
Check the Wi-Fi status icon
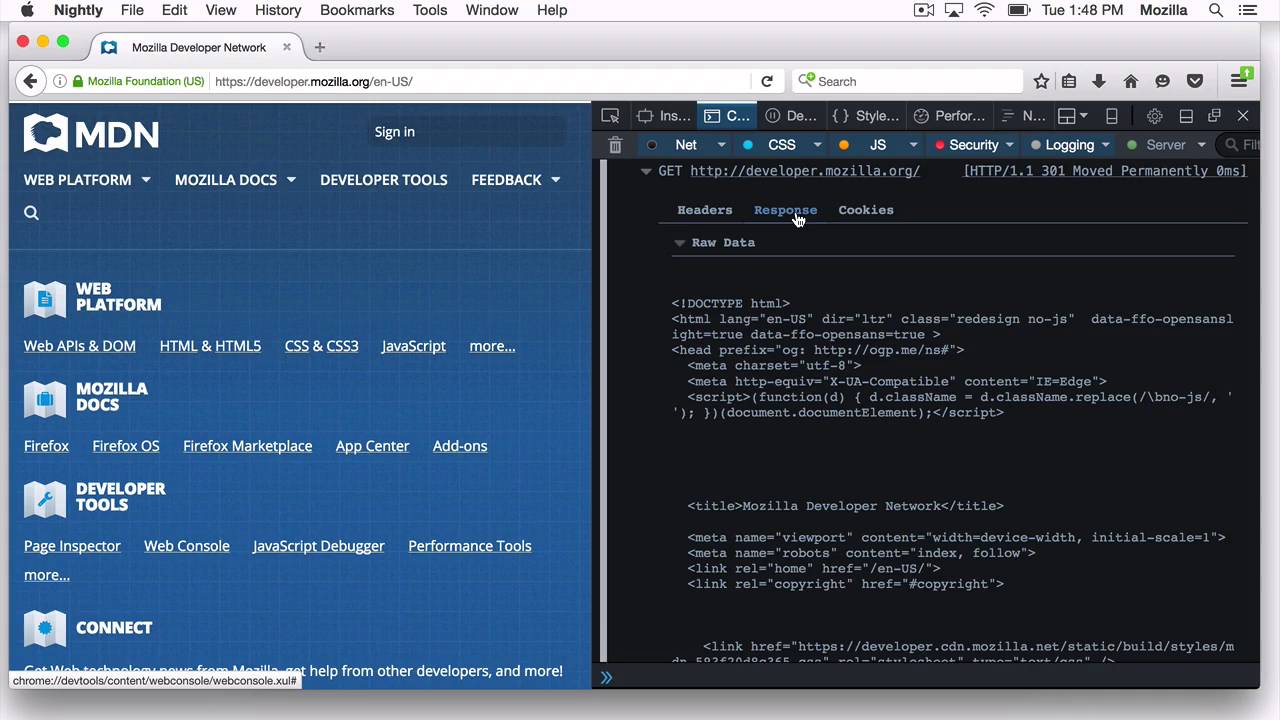pyautogui.click(x=984, y=10)
